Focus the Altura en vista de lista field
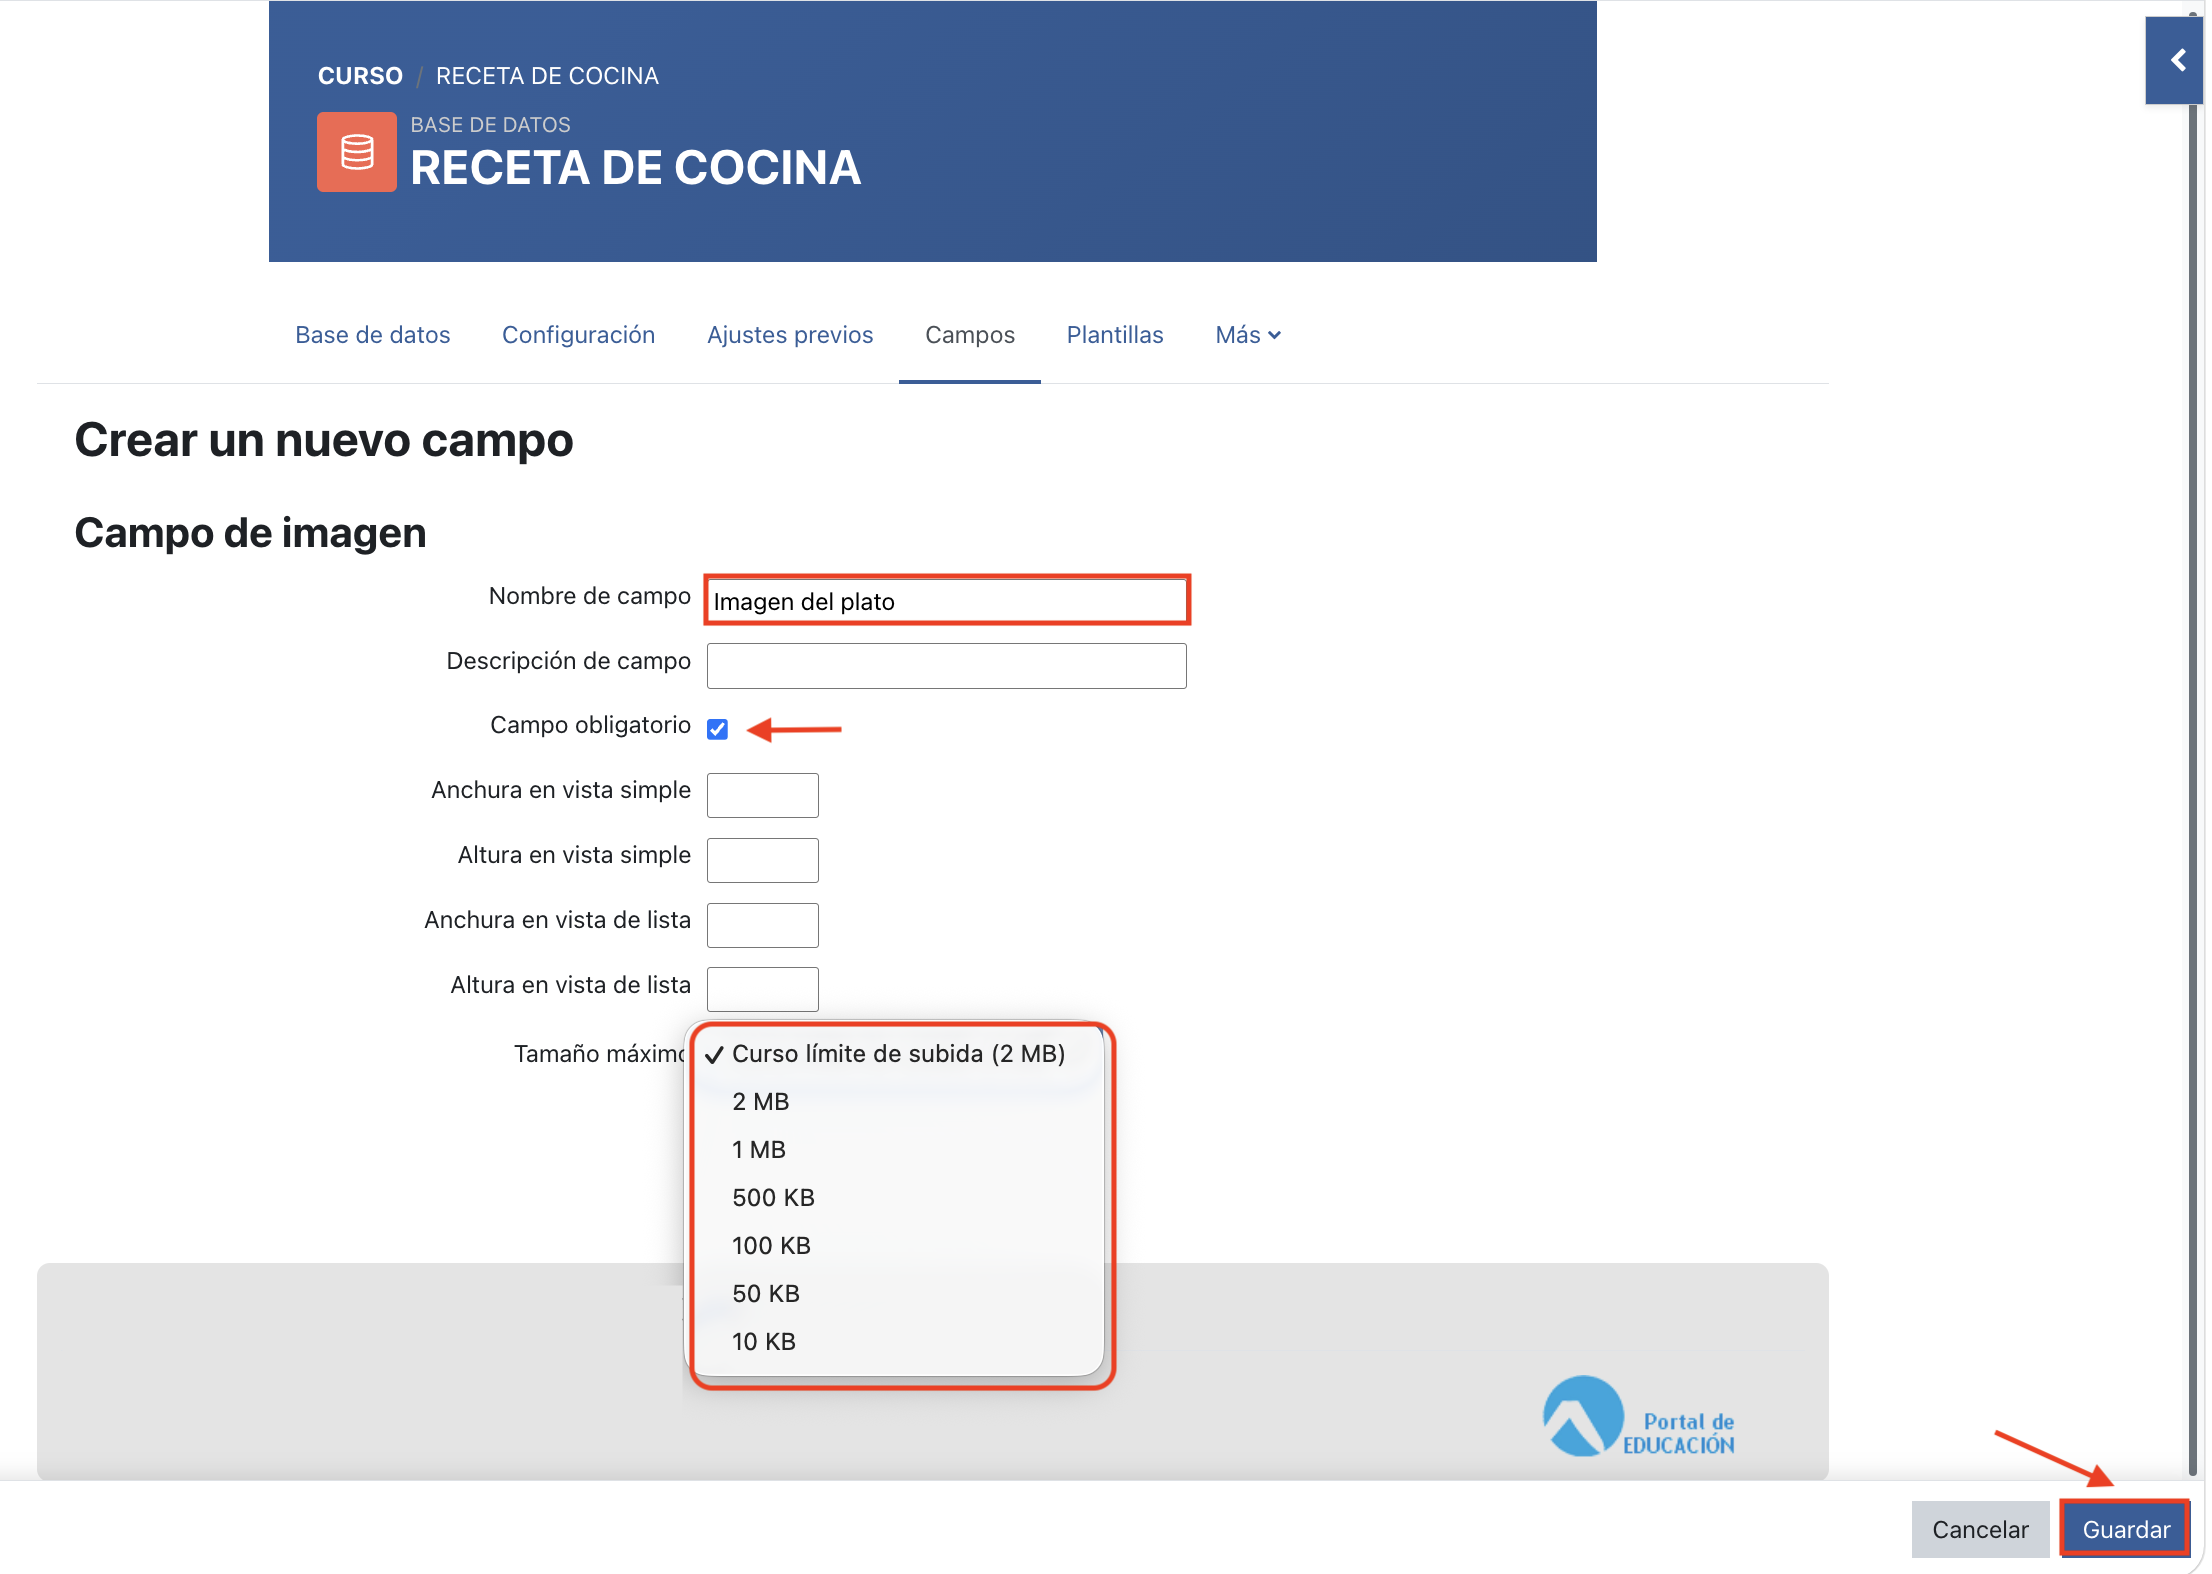 click(x=762, y=989)
